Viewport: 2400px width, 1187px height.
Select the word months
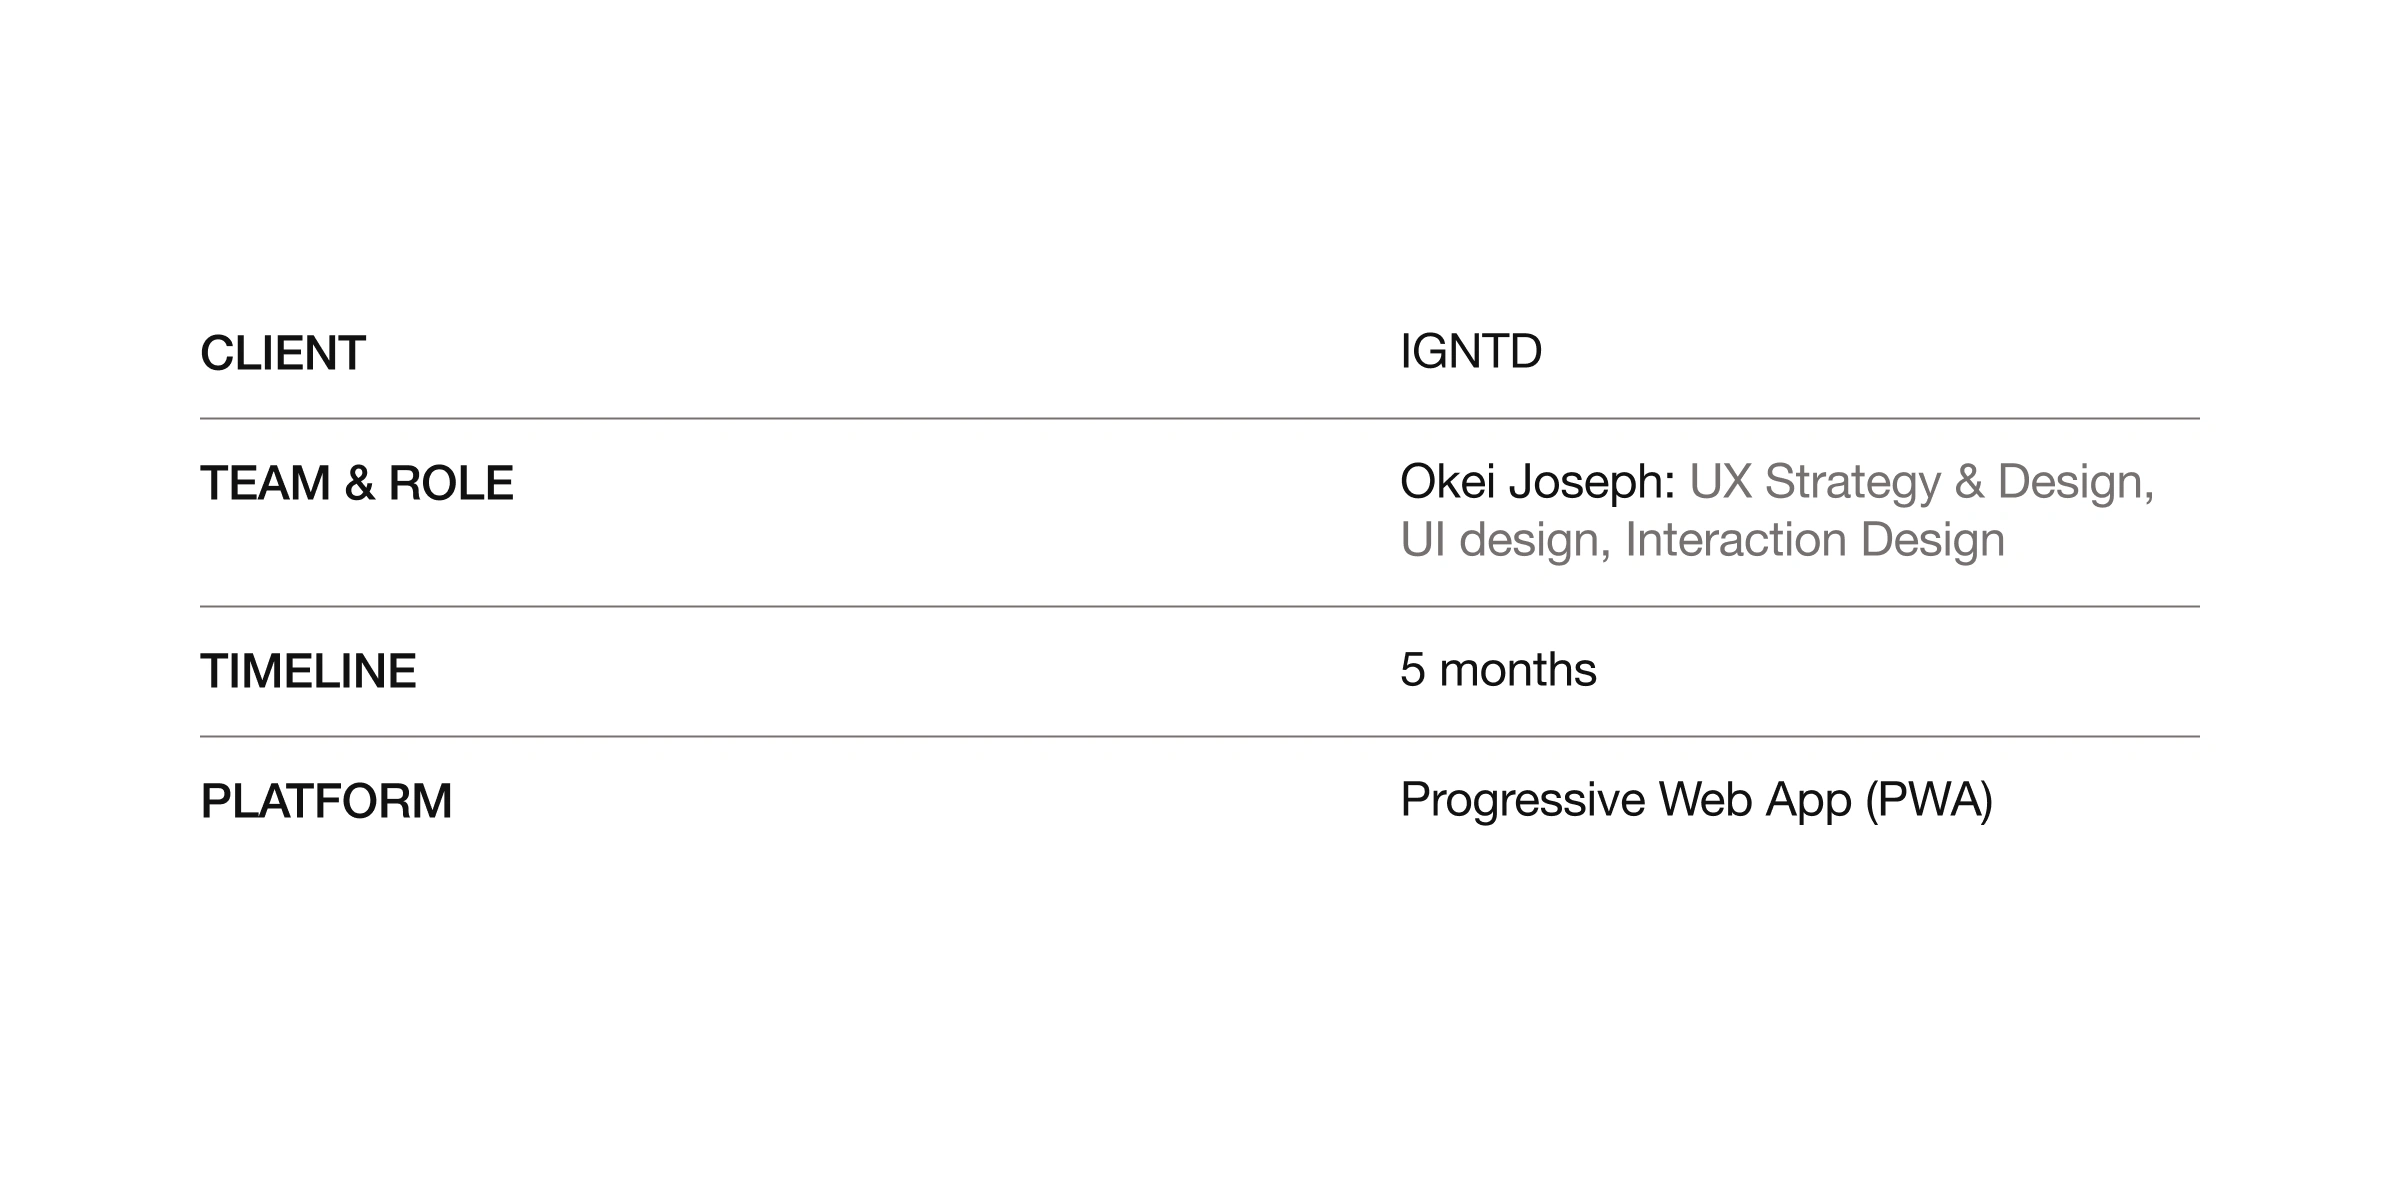point(1517,670)
